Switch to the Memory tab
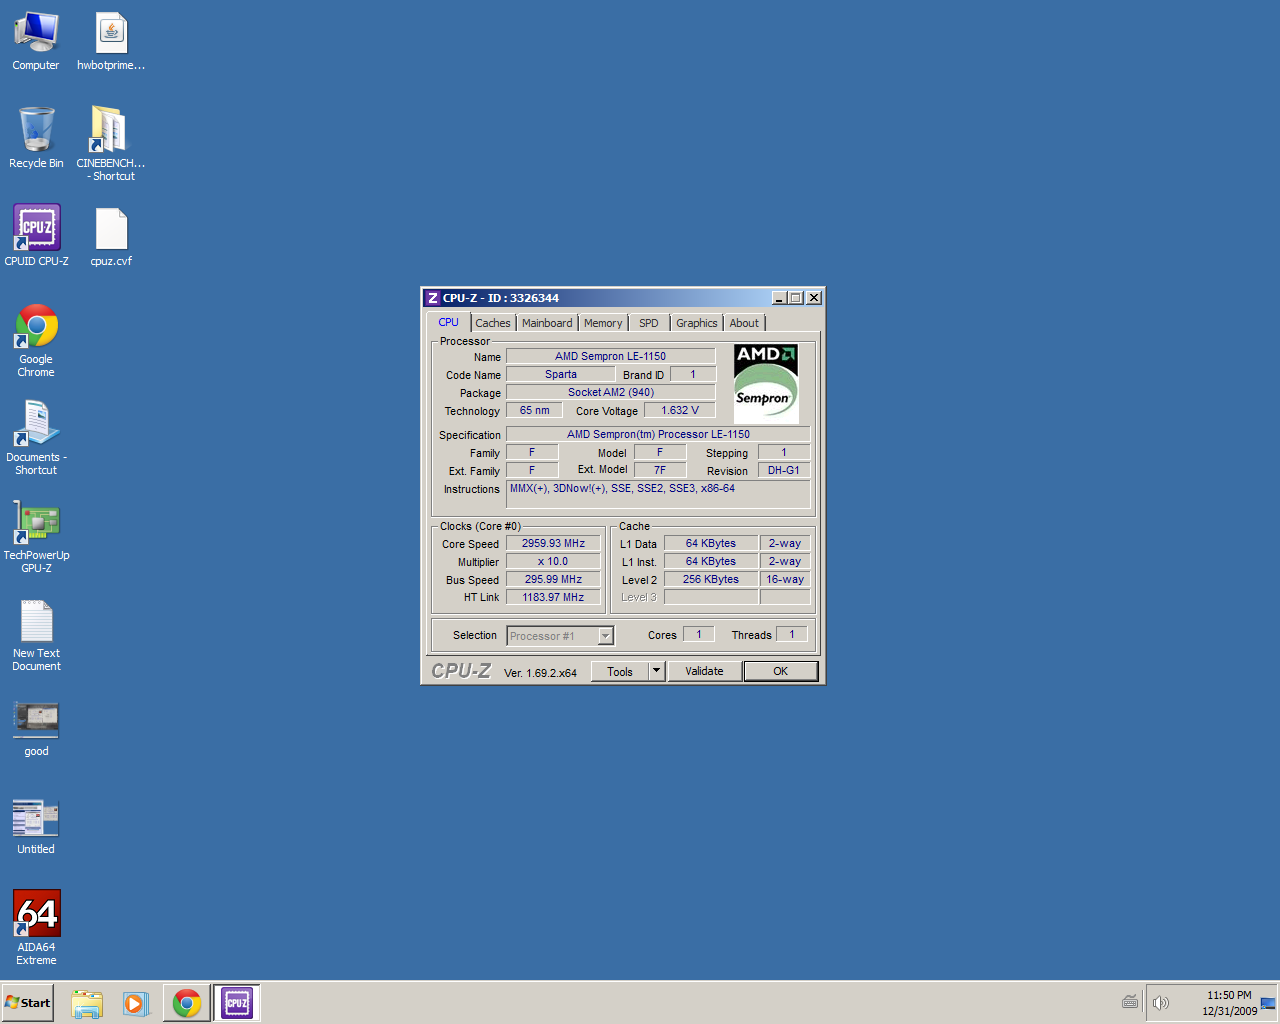 tap(603, 323)
